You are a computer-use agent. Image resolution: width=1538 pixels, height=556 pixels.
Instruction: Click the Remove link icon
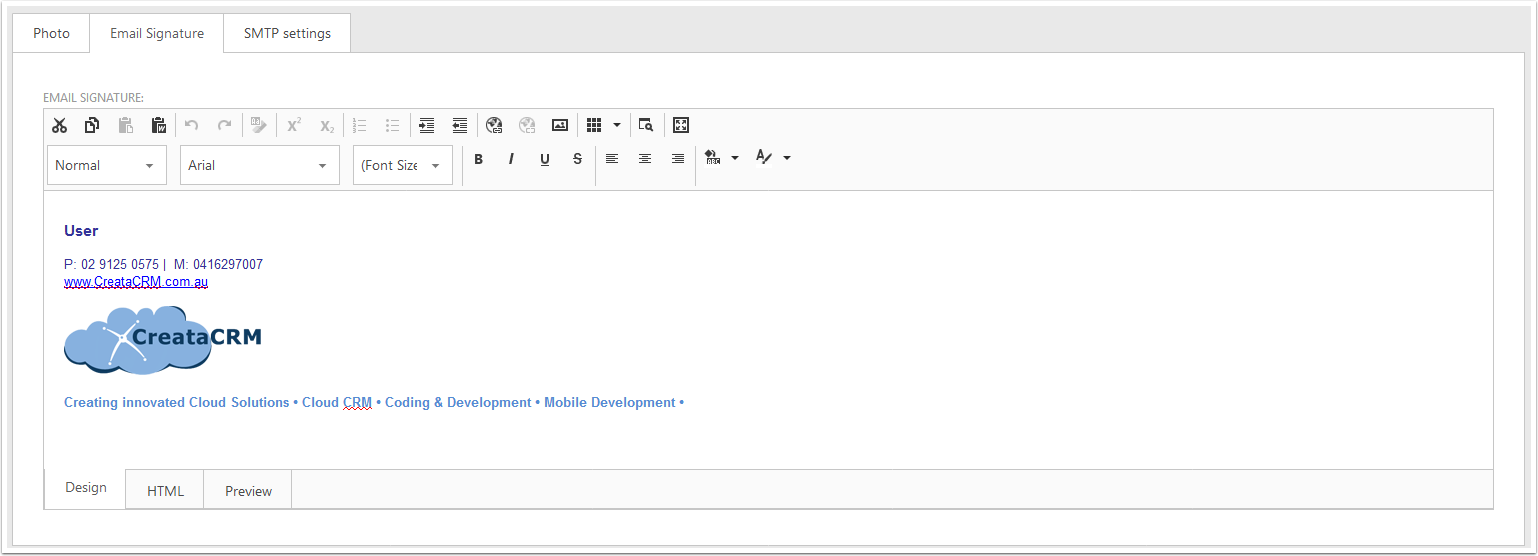[x=527, y=125]
